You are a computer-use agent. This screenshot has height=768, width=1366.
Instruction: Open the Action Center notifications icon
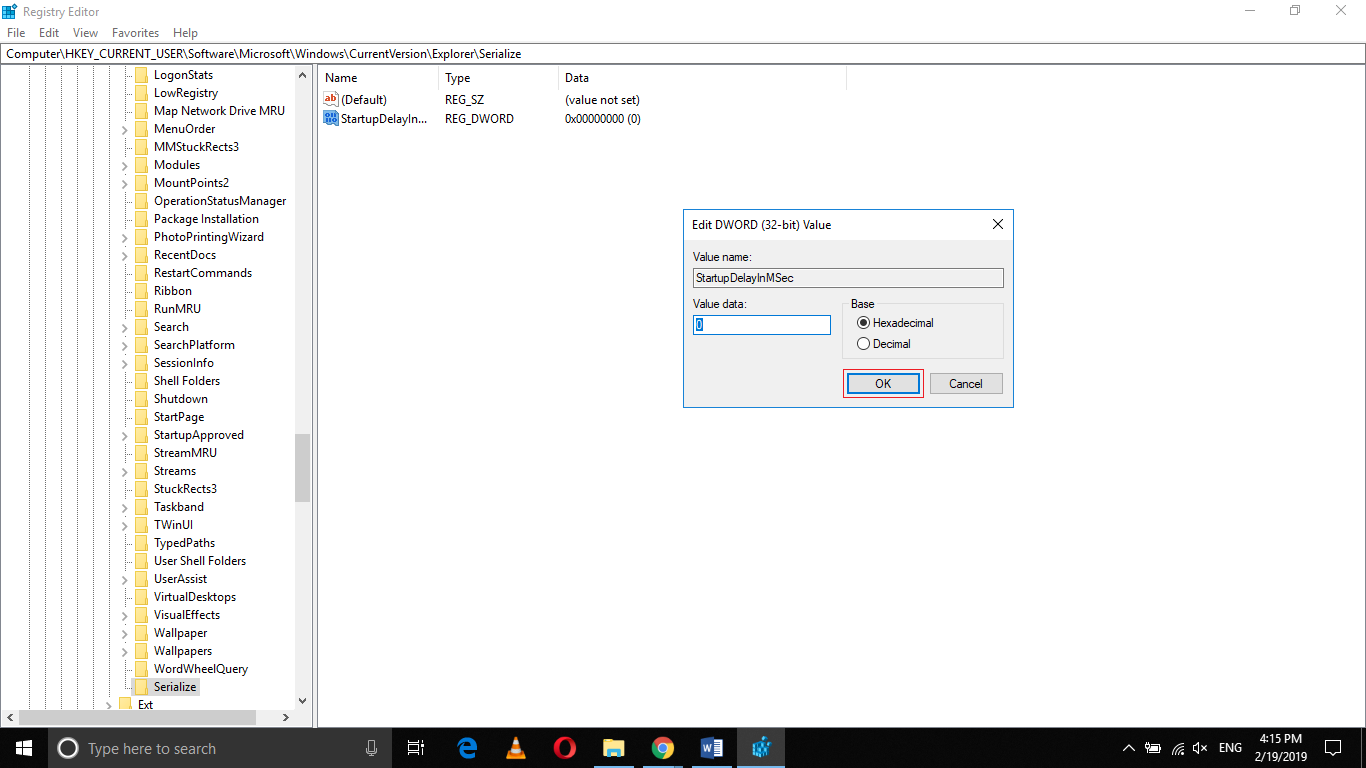(x=1333, y=748)
